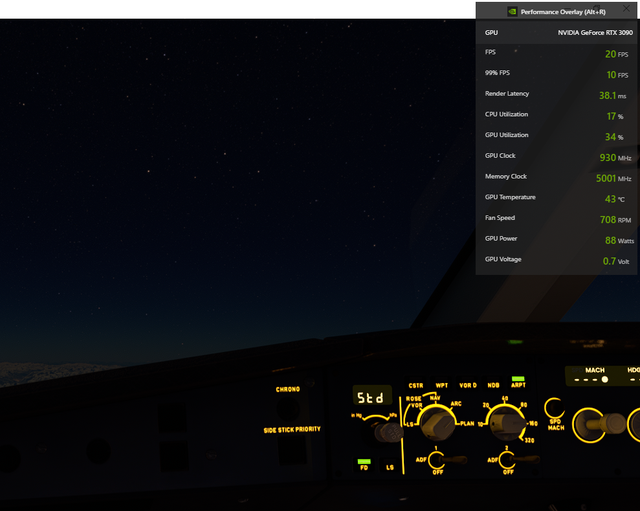640x511 pixels.
Task: Click the GPU Voltage label
Action: 503,259
